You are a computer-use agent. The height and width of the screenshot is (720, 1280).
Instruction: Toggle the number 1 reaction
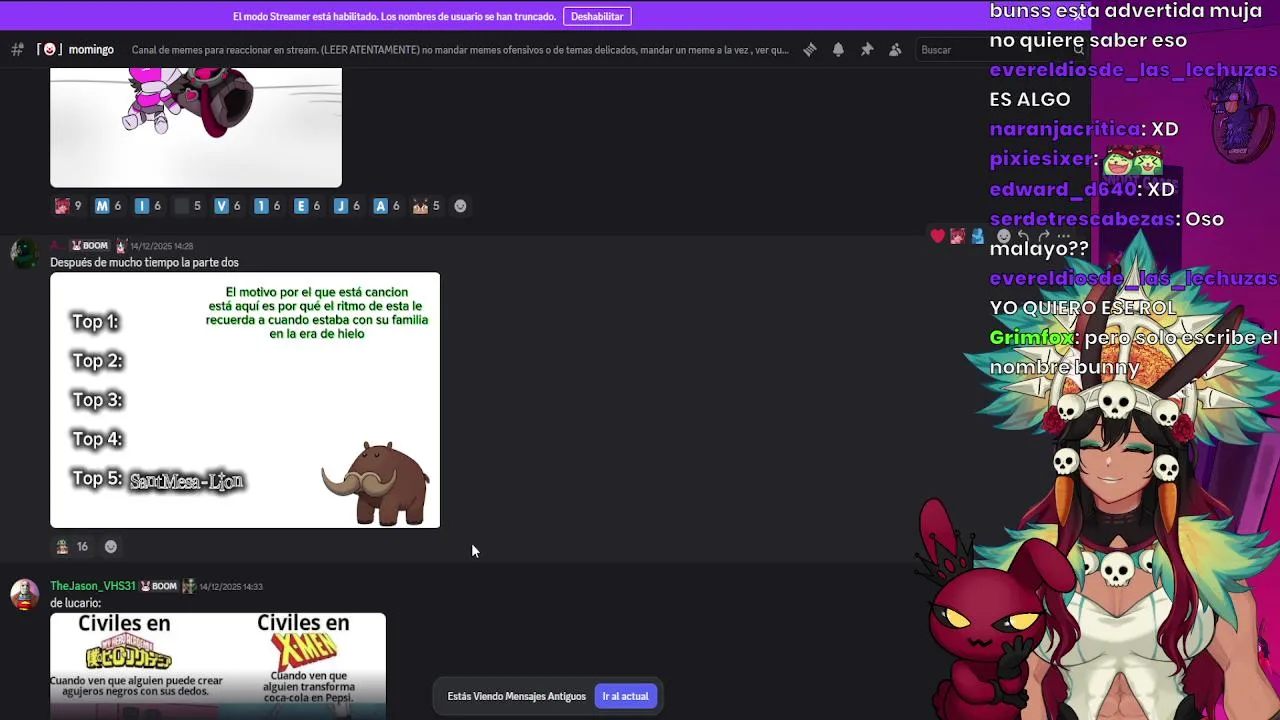pos(268,206)
